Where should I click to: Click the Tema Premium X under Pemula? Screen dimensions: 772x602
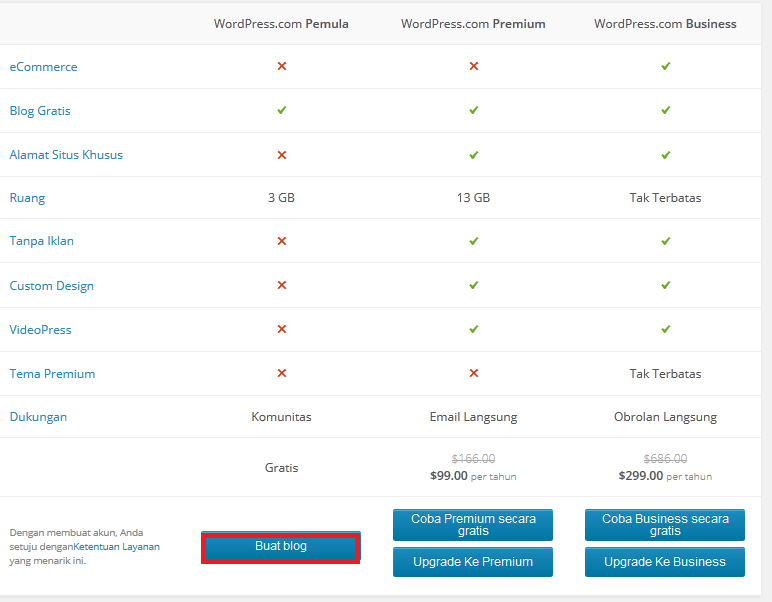click(x=282, y=373)
